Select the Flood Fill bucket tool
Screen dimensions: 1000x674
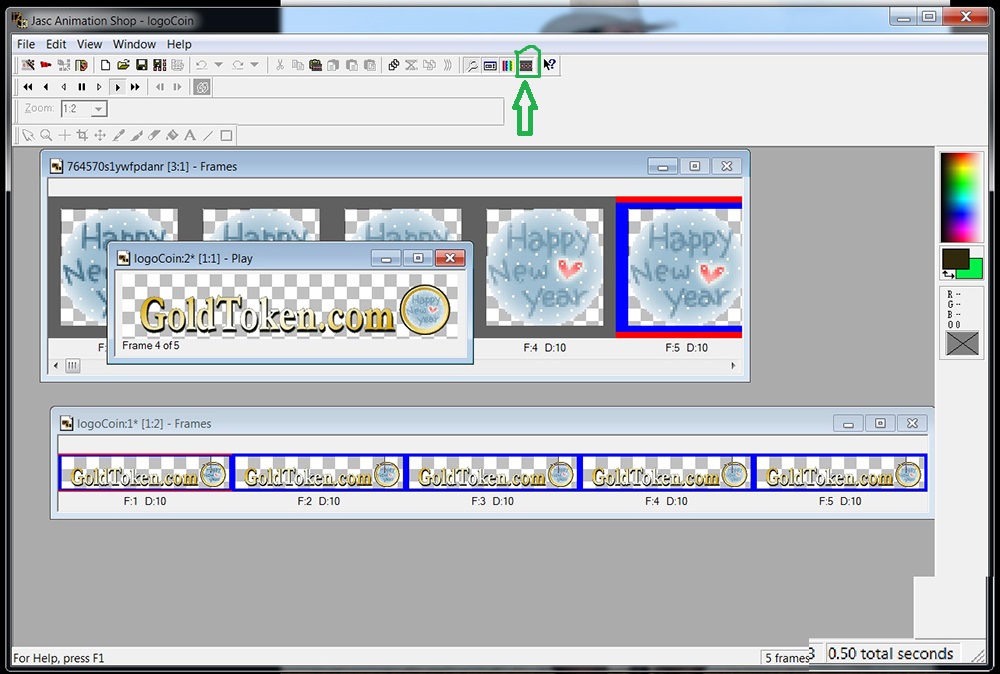tap(172, 135)
